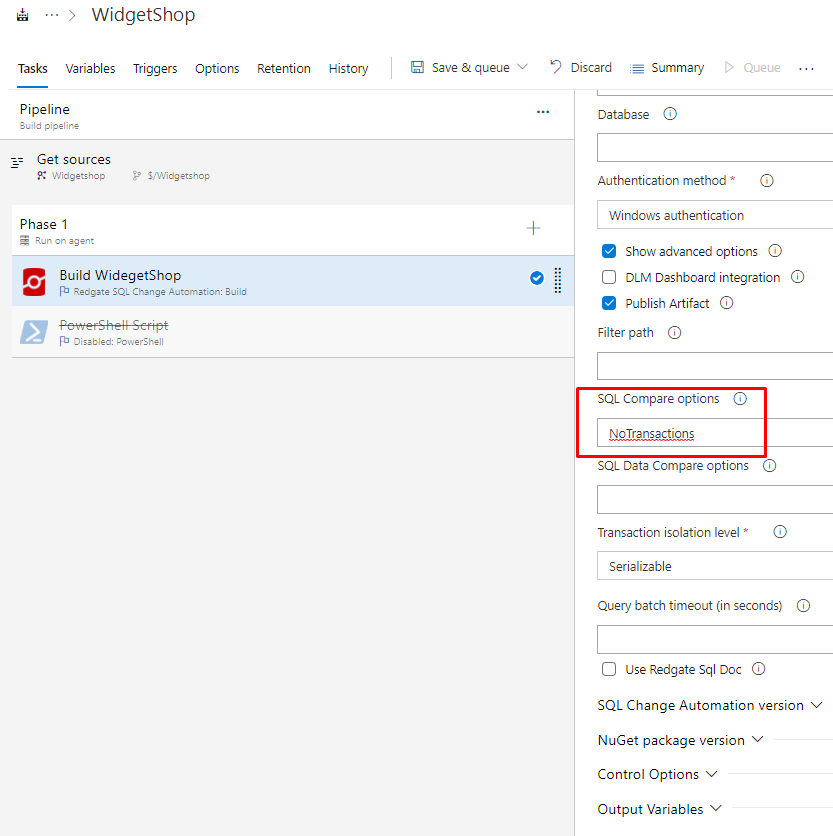This screenshot has width=833, height=836.
Task: Click the Authentication method info icon
Action: tap(766, 181)
